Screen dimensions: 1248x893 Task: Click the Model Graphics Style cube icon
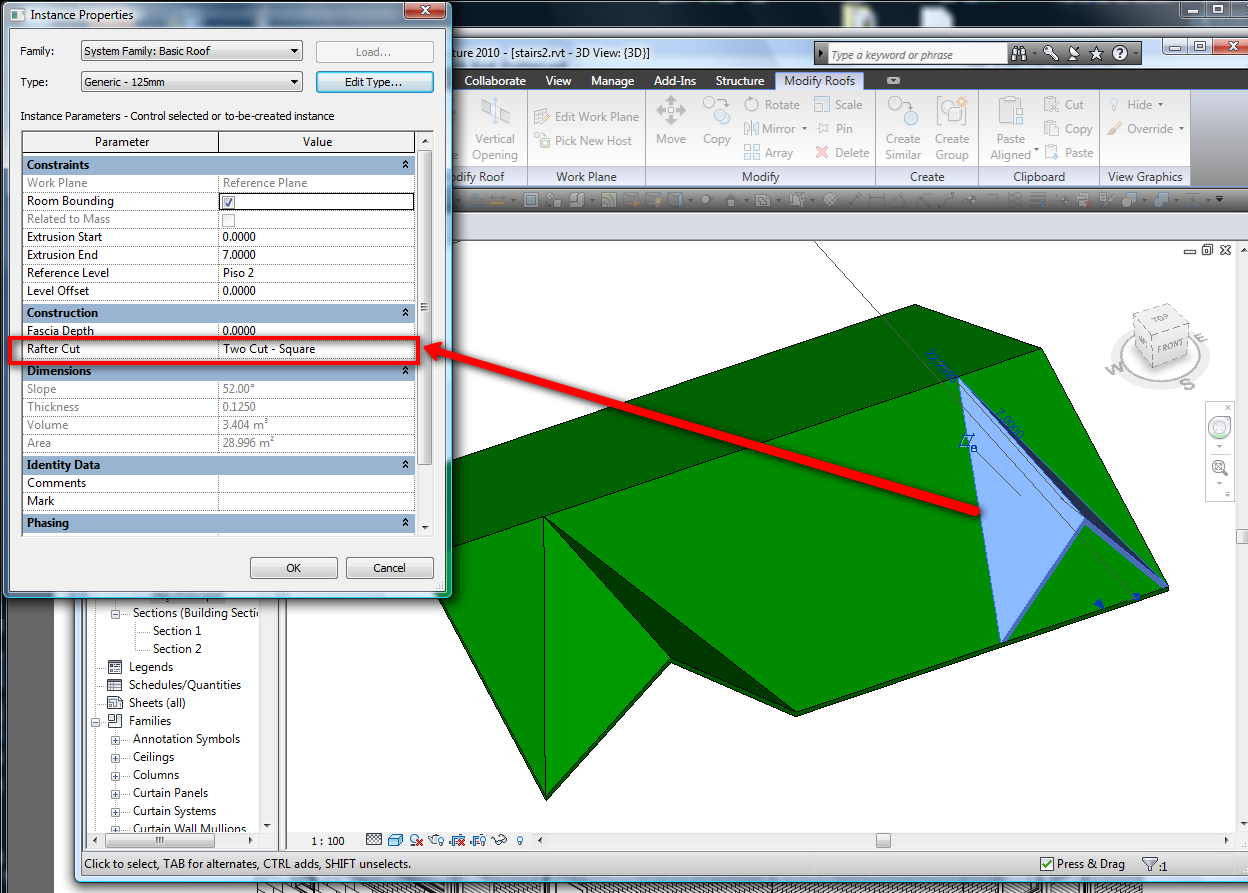395,840
